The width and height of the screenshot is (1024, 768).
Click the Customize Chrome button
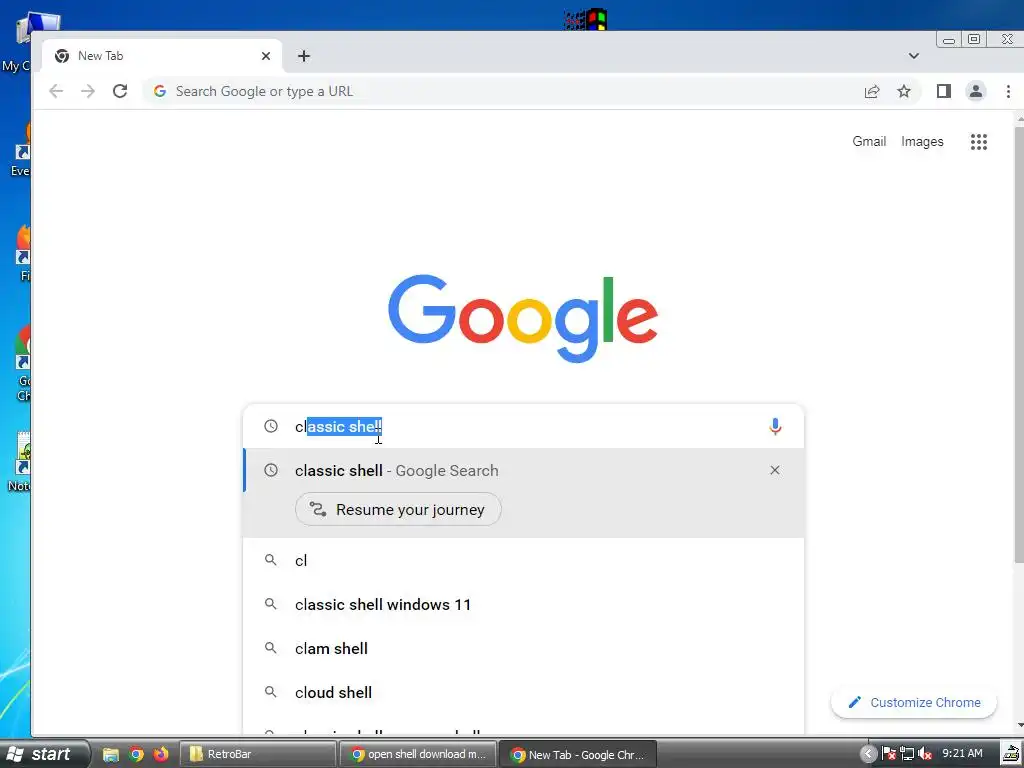pyautogui.click(x=914, y=703)
